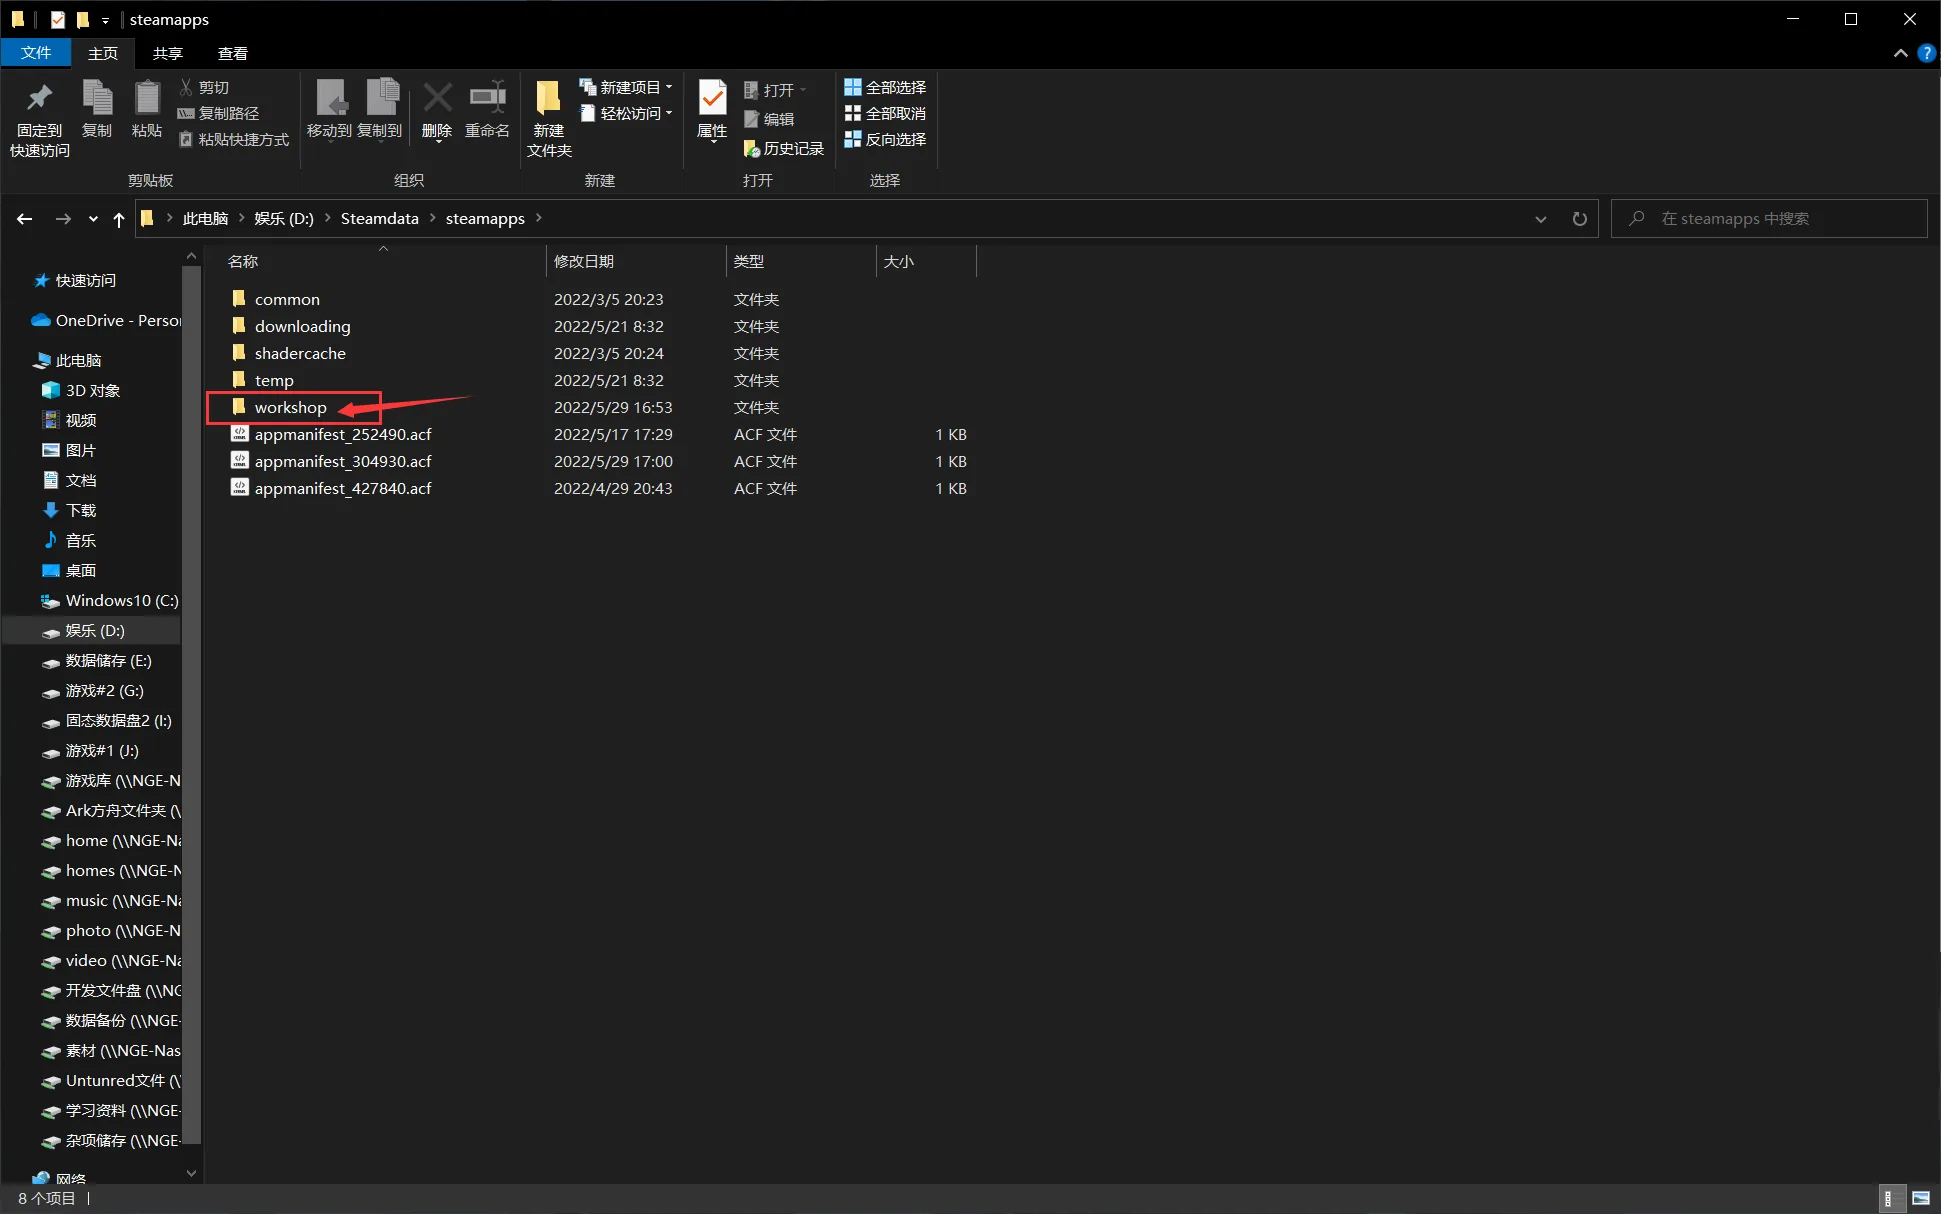The image size is (1941, 1214).
Task: Switch to large icons view in status bar
Action: [1921, 1198]
